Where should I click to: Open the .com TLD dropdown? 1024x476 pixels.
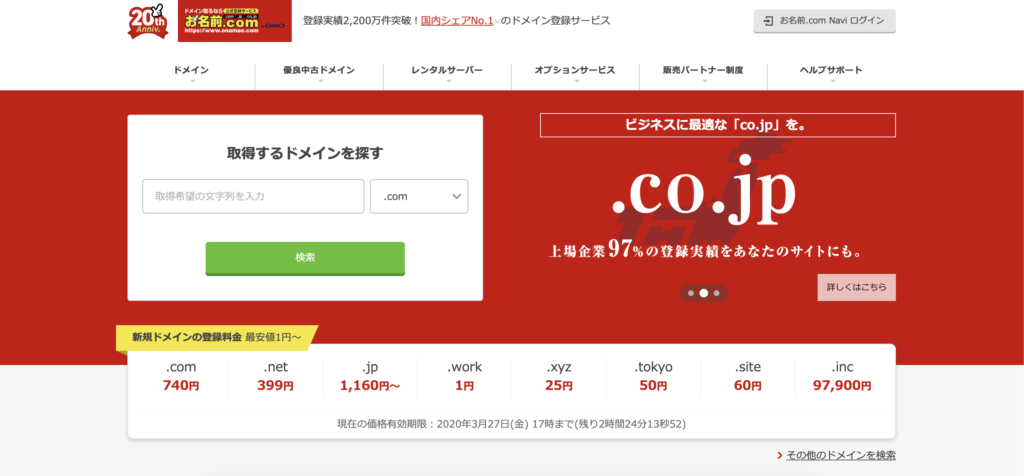[419, 196]
